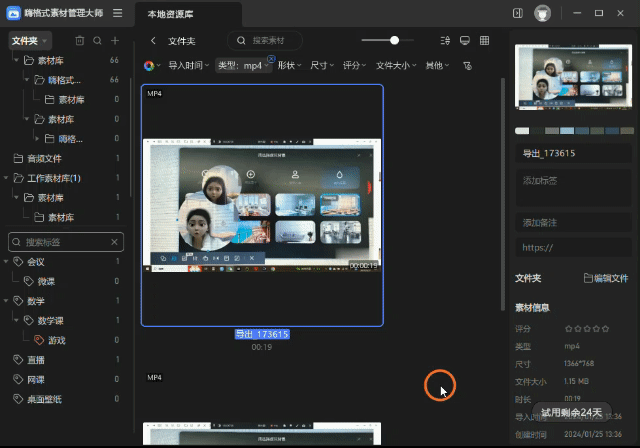
Task: Open the 类型: mp4 filter dropdown
Action: (243, 66)
